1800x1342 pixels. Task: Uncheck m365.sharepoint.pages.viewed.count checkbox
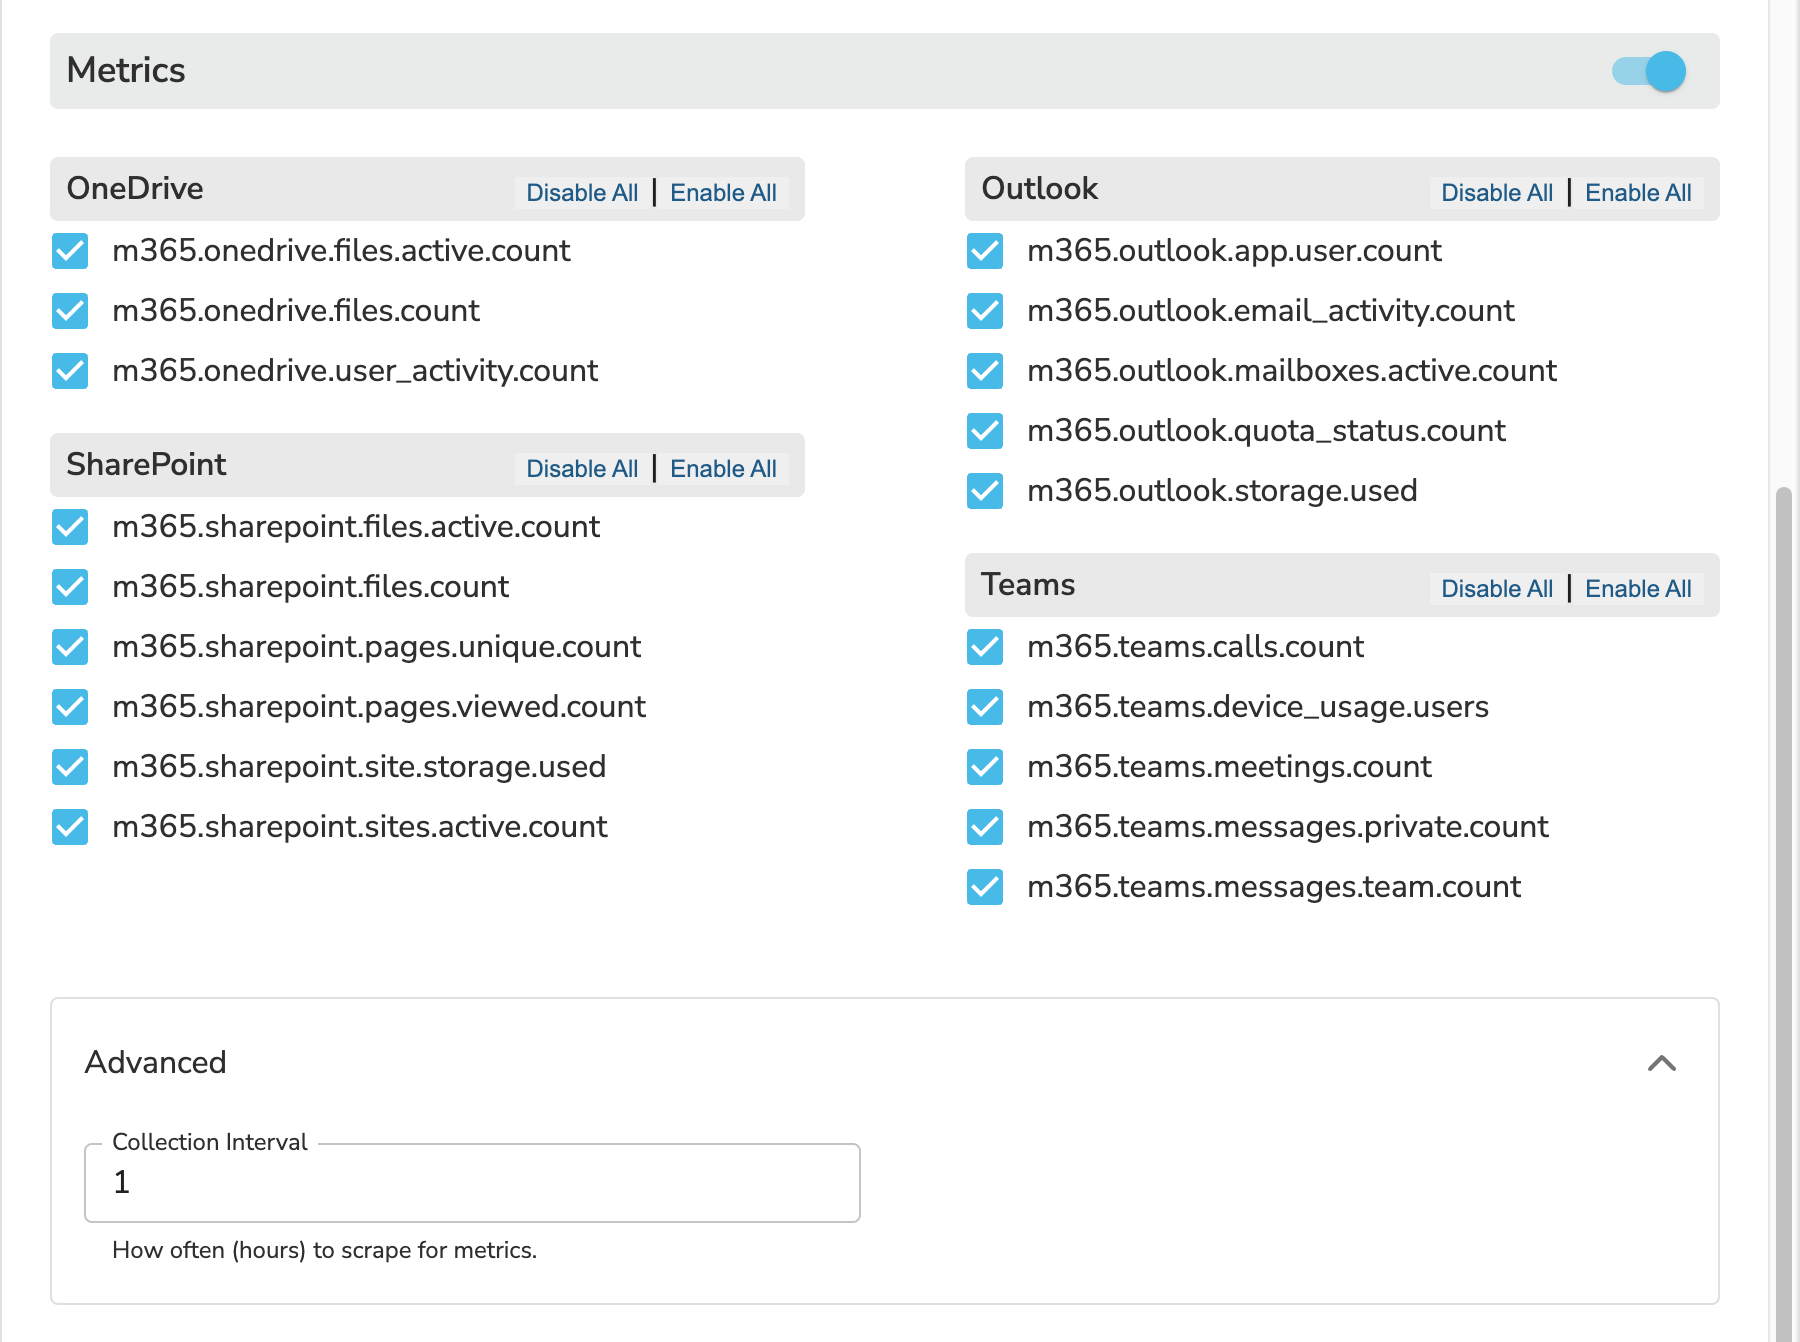pos(70,707)
